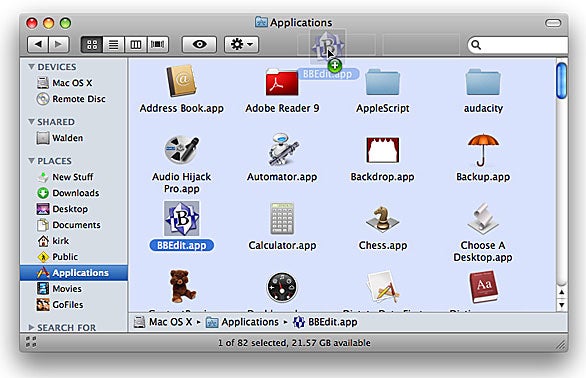
Task: Select the Automator.app robot icon
Action: click(x=283, y=149)
